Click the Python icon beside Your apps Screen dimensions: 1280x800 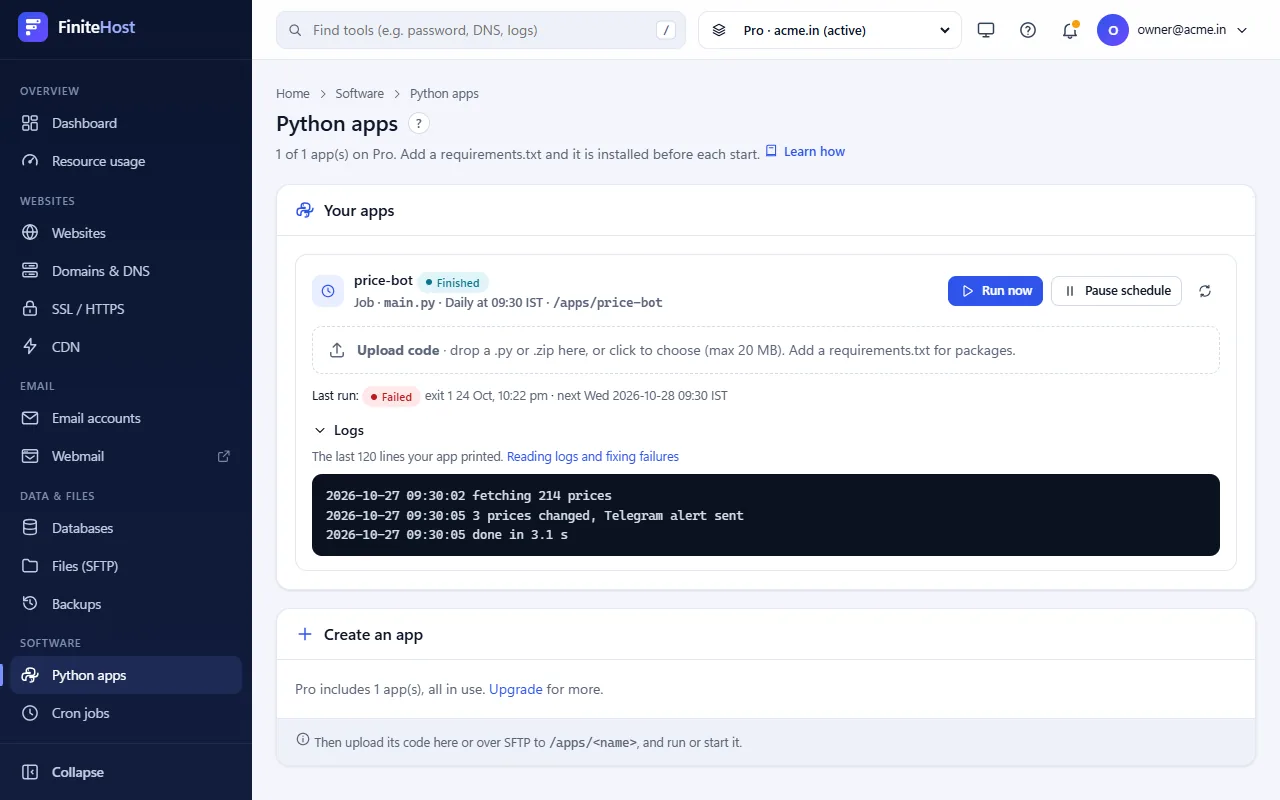click(305, 211)
